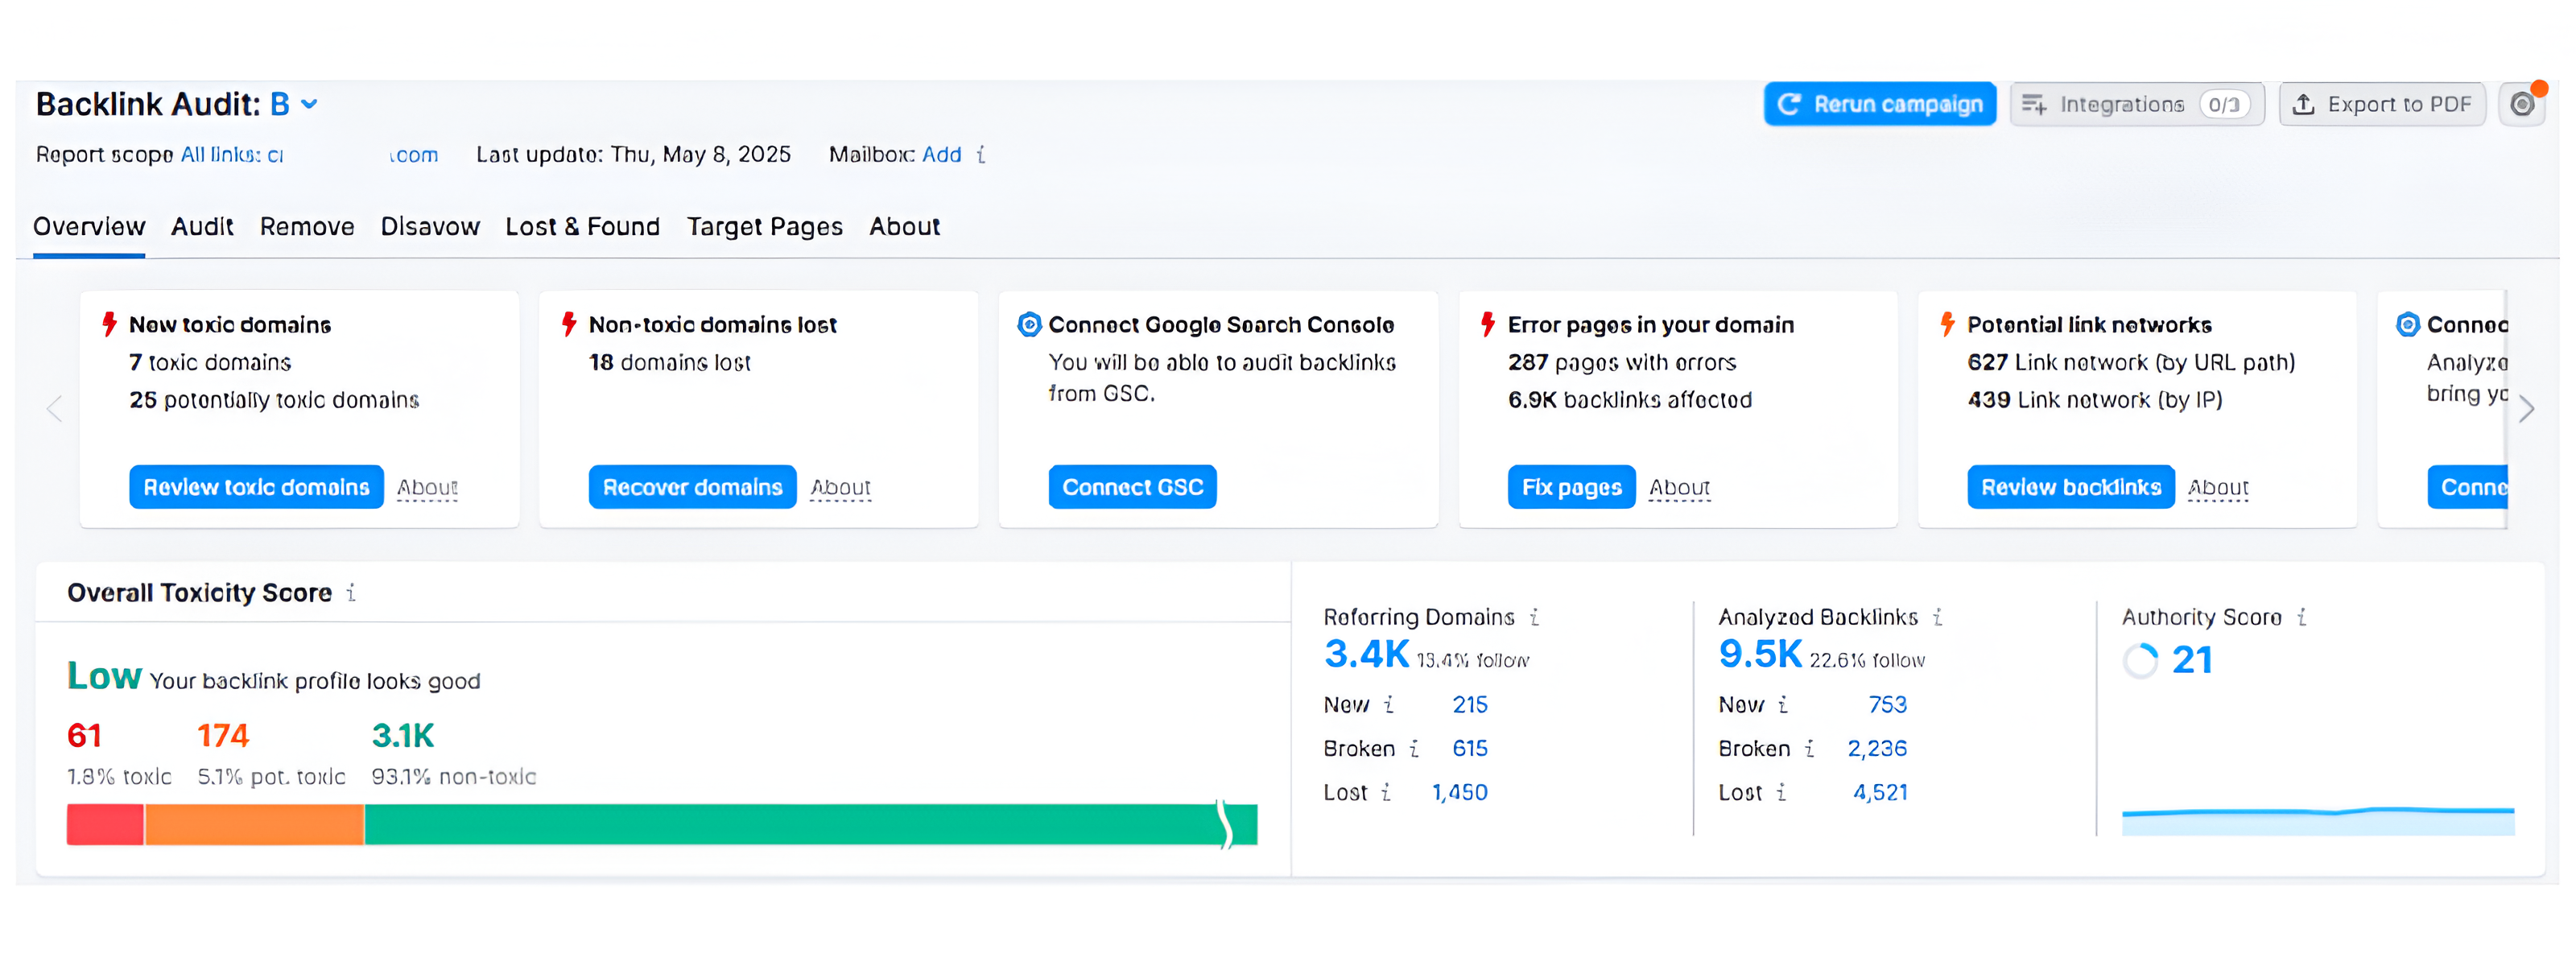
Task: Click info icon next to Analyzed Backlinks
Action: point(1937,618)
